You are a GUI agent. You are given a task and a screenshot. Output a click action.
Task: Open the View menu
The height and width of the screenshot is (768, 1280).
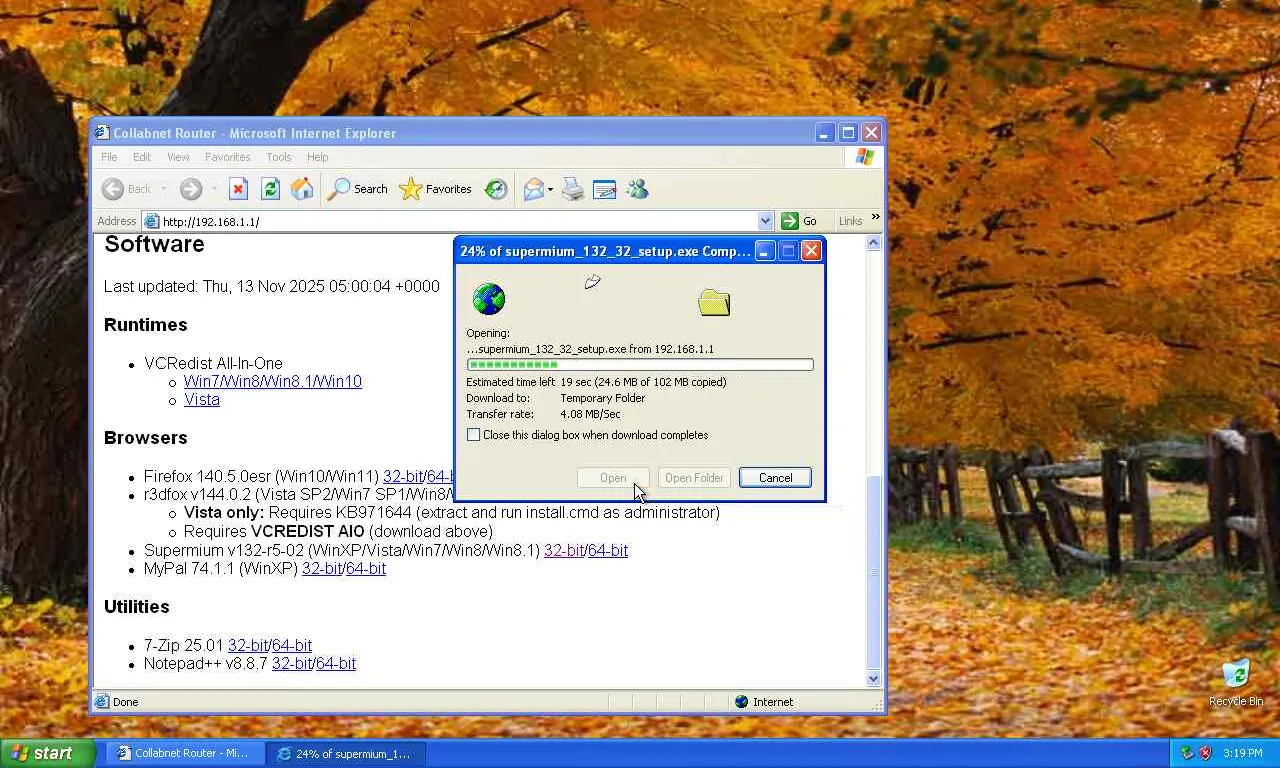(x=178, y=157)
